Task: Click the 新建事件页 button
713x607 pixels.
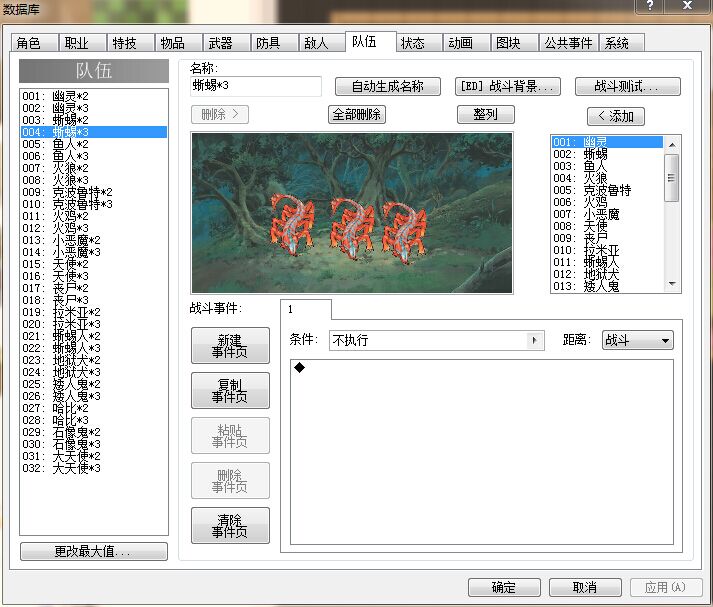Action: click(230, 346)
